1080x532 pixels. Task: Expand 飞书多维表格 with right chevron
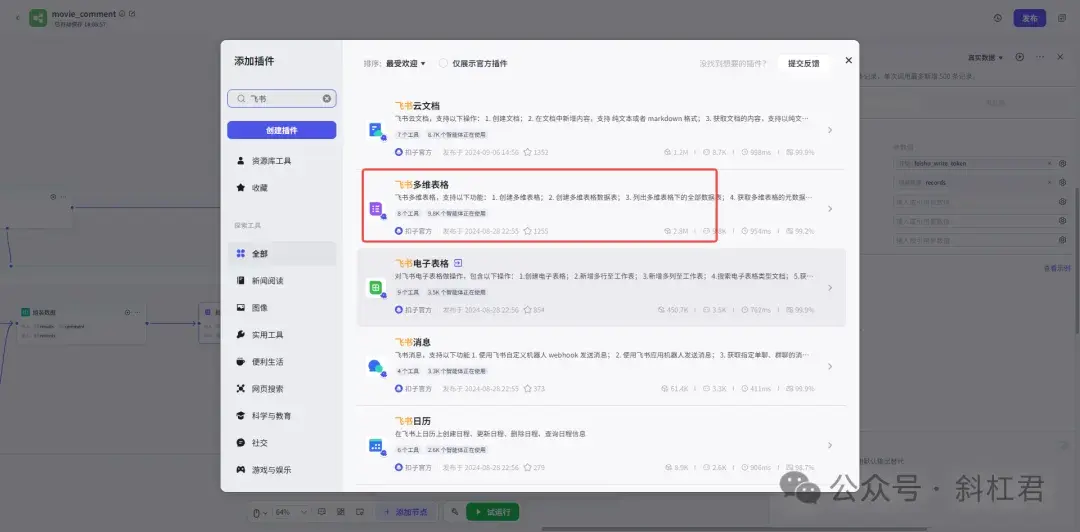[x=830, y=209]
